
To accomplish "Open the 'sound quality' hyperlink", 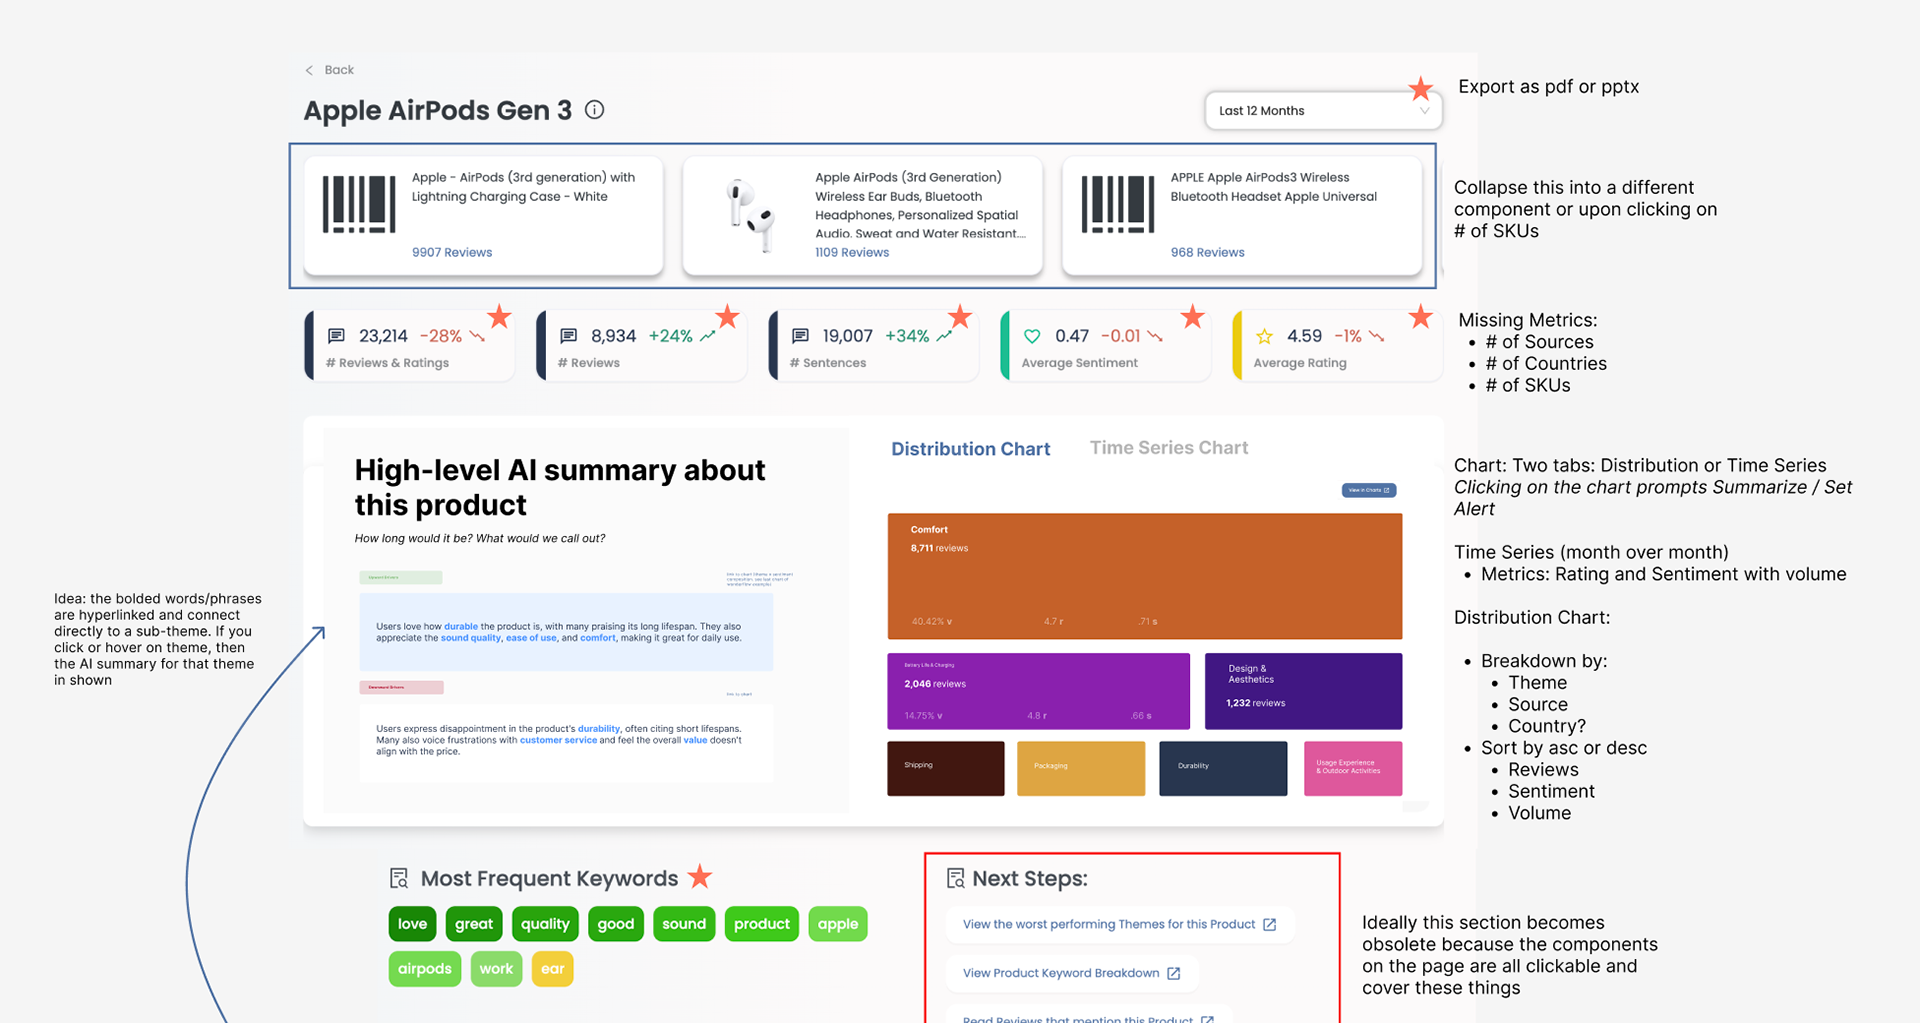I will (471, 638).
